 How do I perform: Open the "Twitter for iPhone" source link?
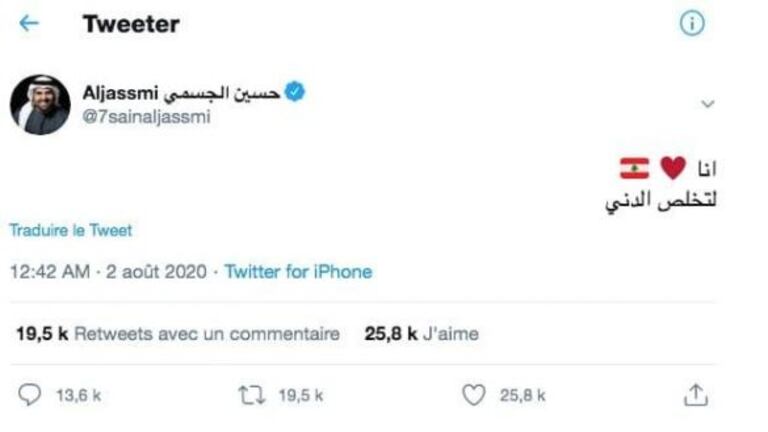coord(298,272)
